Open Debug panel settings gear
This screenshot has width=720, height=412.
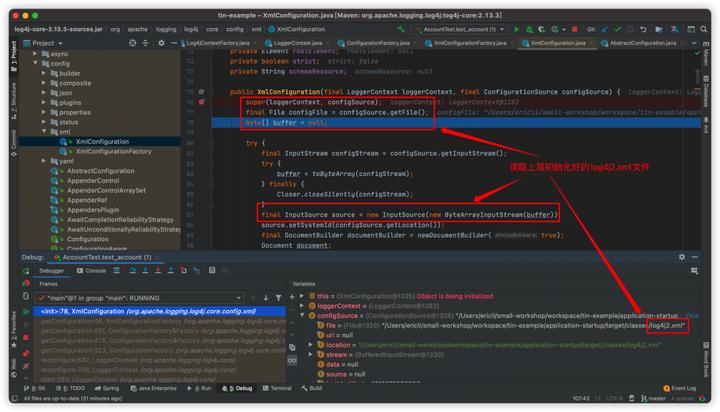pyautogui.click(x=682, y=257)
